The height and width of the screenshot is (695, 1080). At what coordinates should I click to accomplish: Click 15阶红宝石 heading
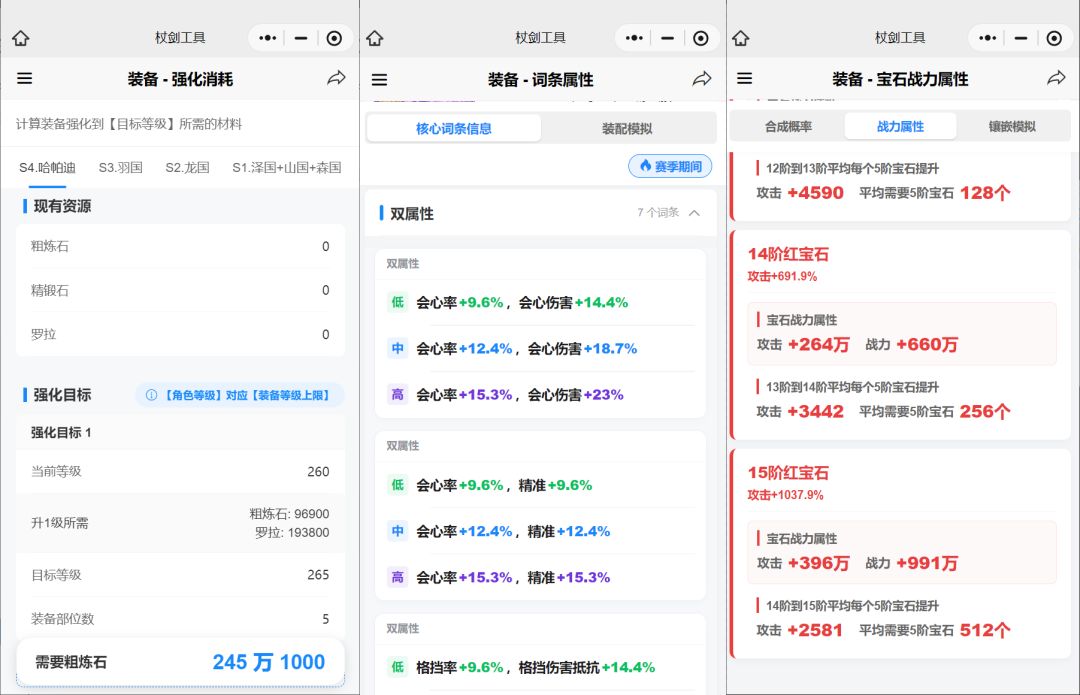[x=788, y=473]
